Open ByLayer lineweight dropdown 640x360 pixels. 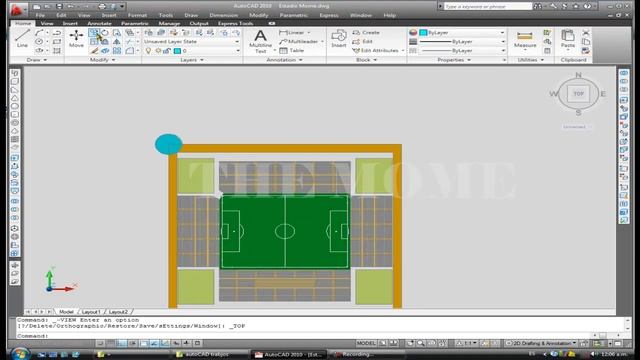463,41
